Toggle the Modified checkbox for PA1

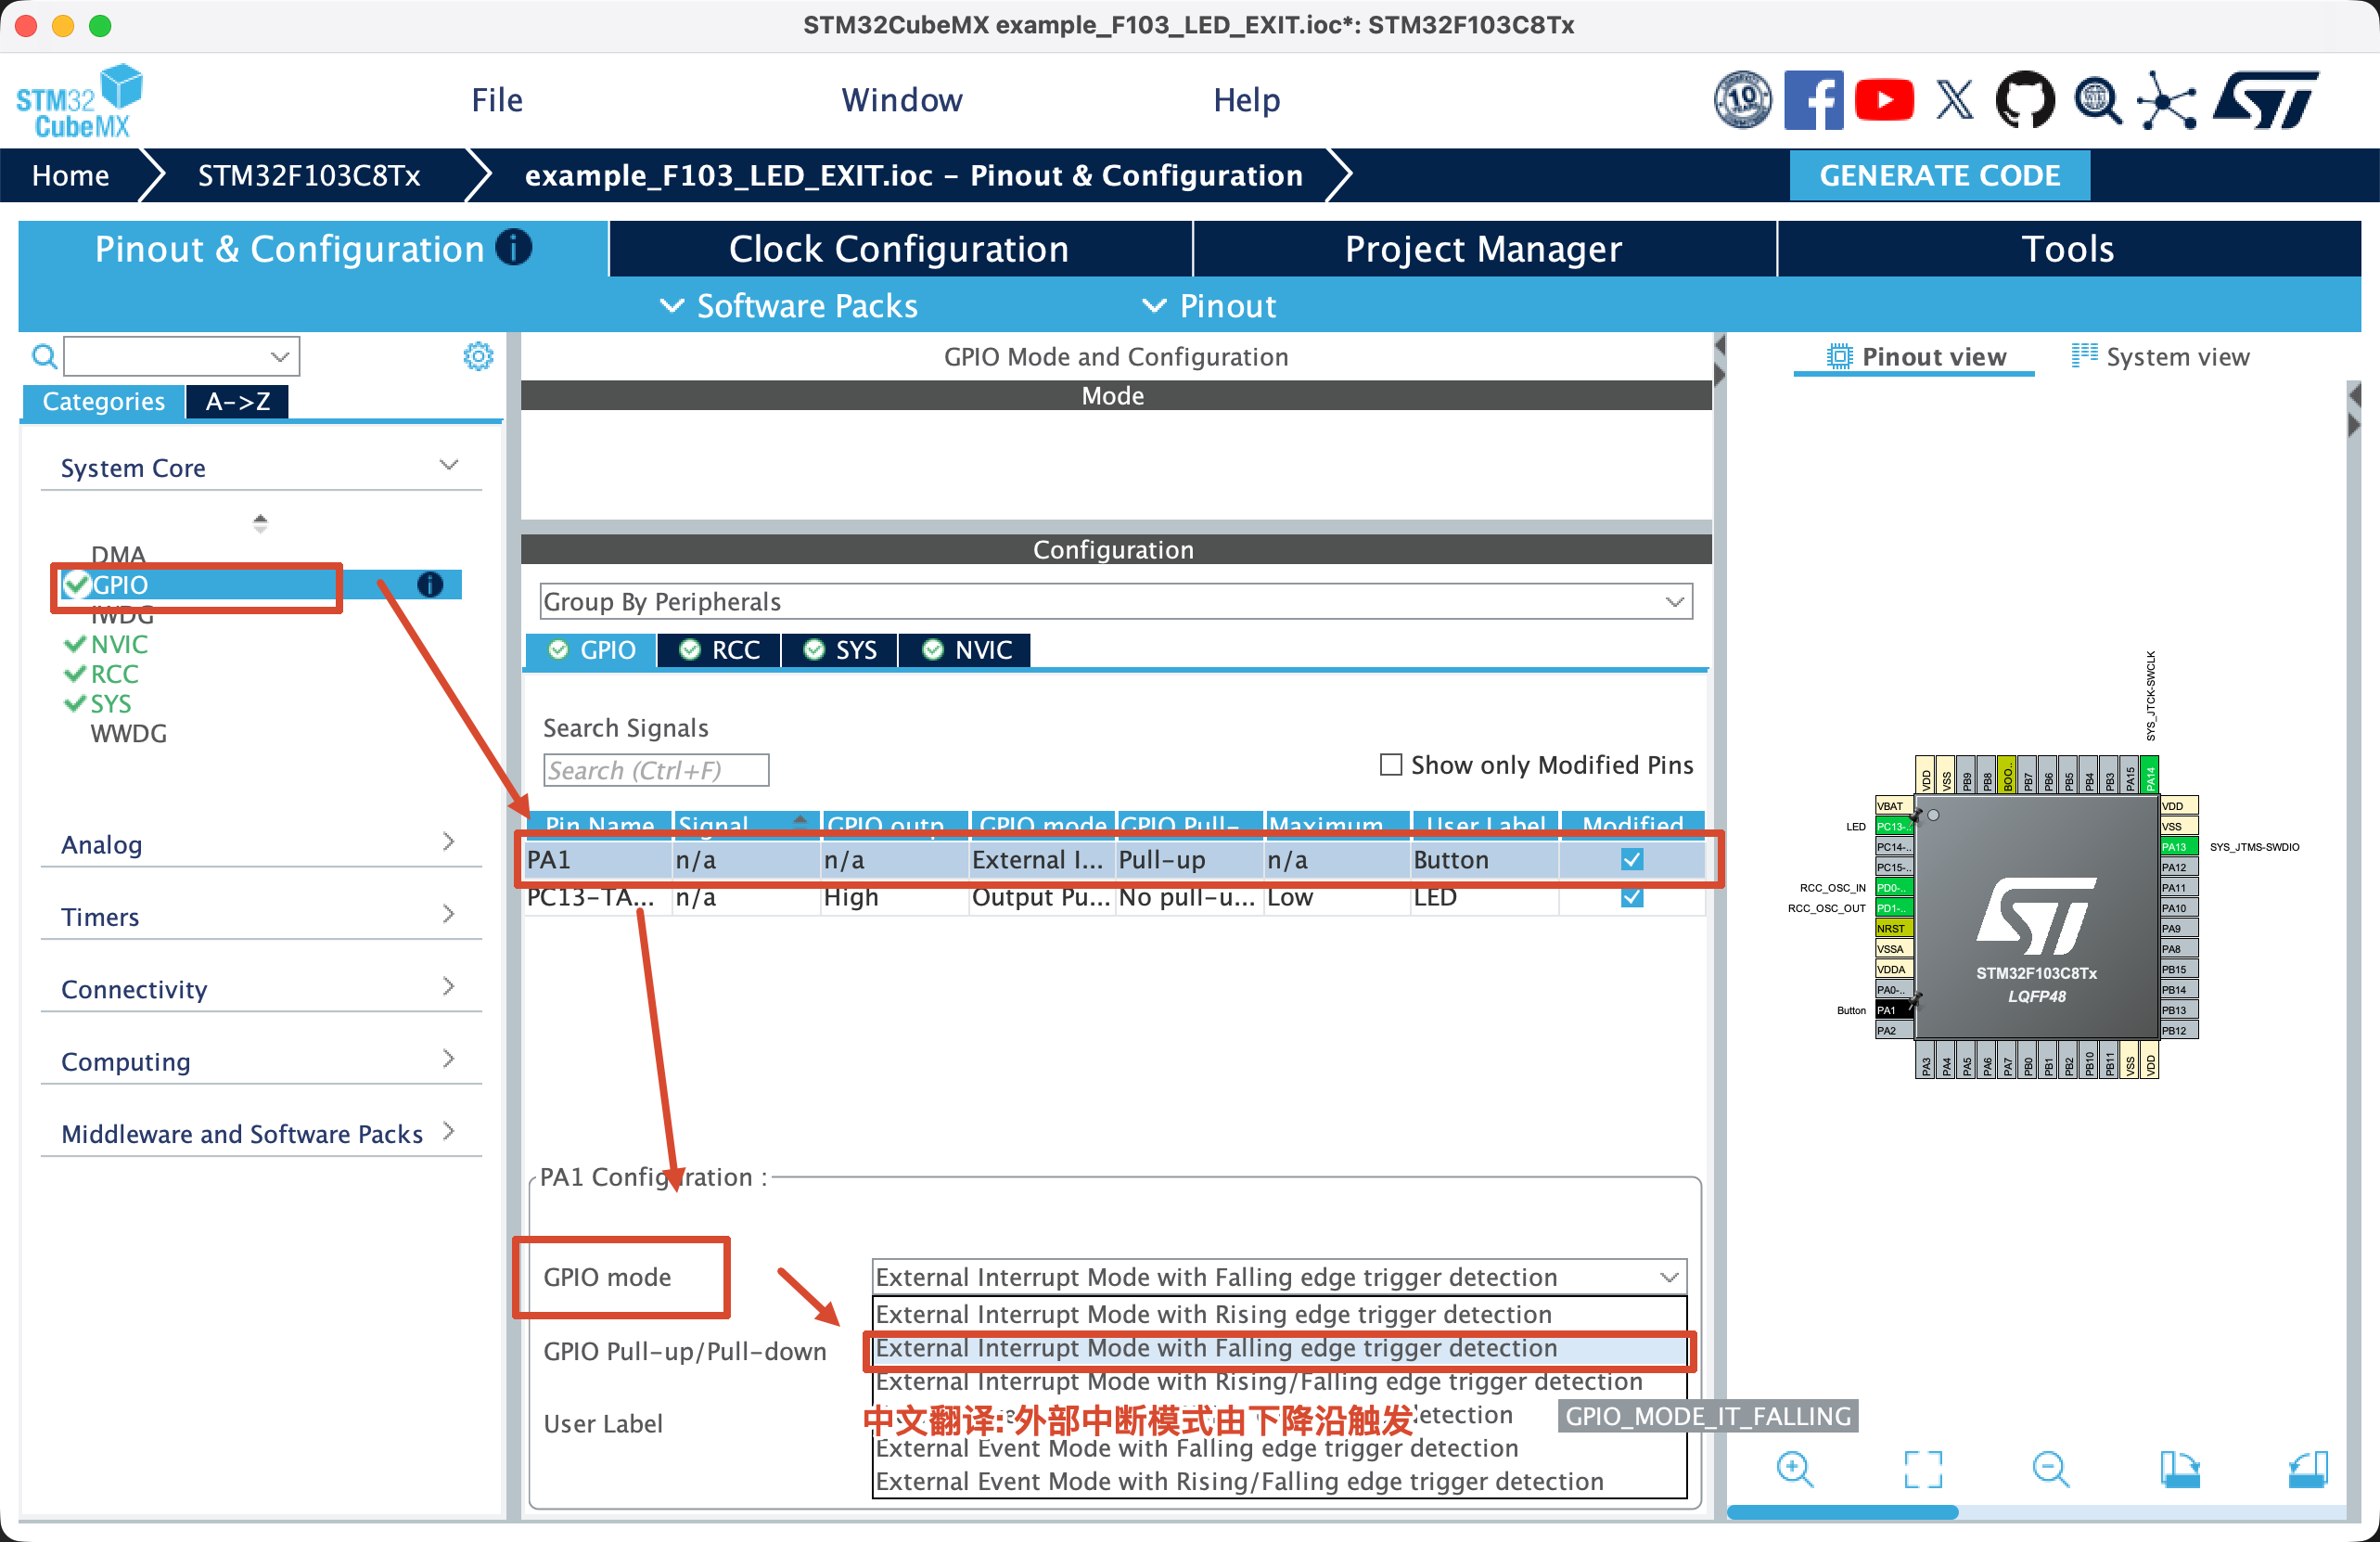click(1632, 859)
